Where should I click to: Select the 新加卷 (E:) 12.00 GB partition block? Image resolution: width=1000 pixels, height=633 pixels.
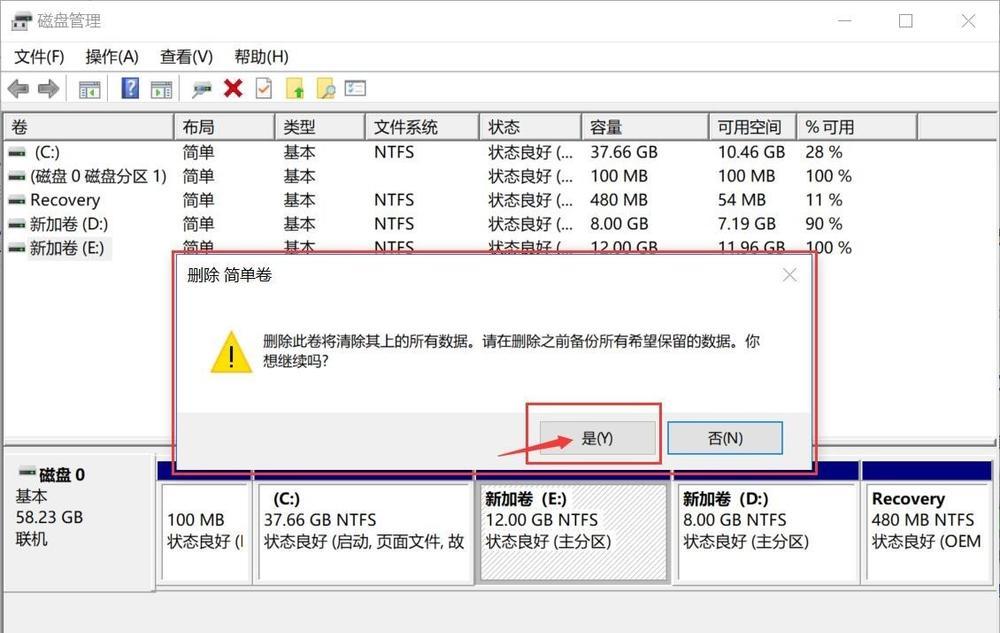pos(573,532)
